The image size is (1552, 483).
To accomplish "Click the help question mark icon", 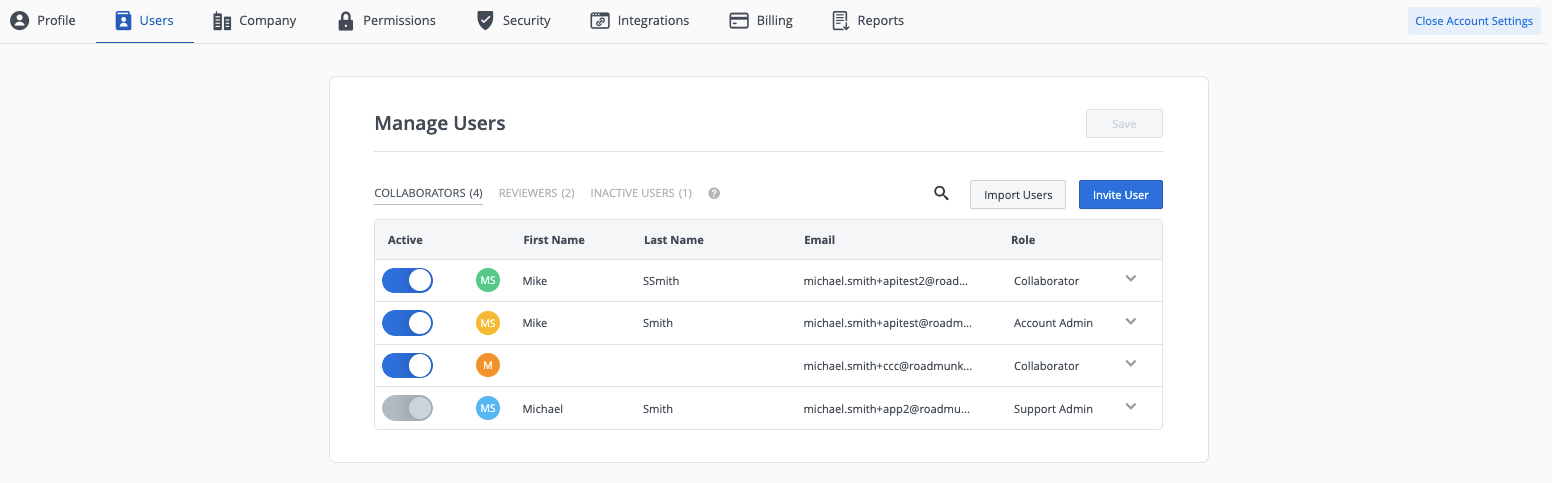I will click(714, 193).
